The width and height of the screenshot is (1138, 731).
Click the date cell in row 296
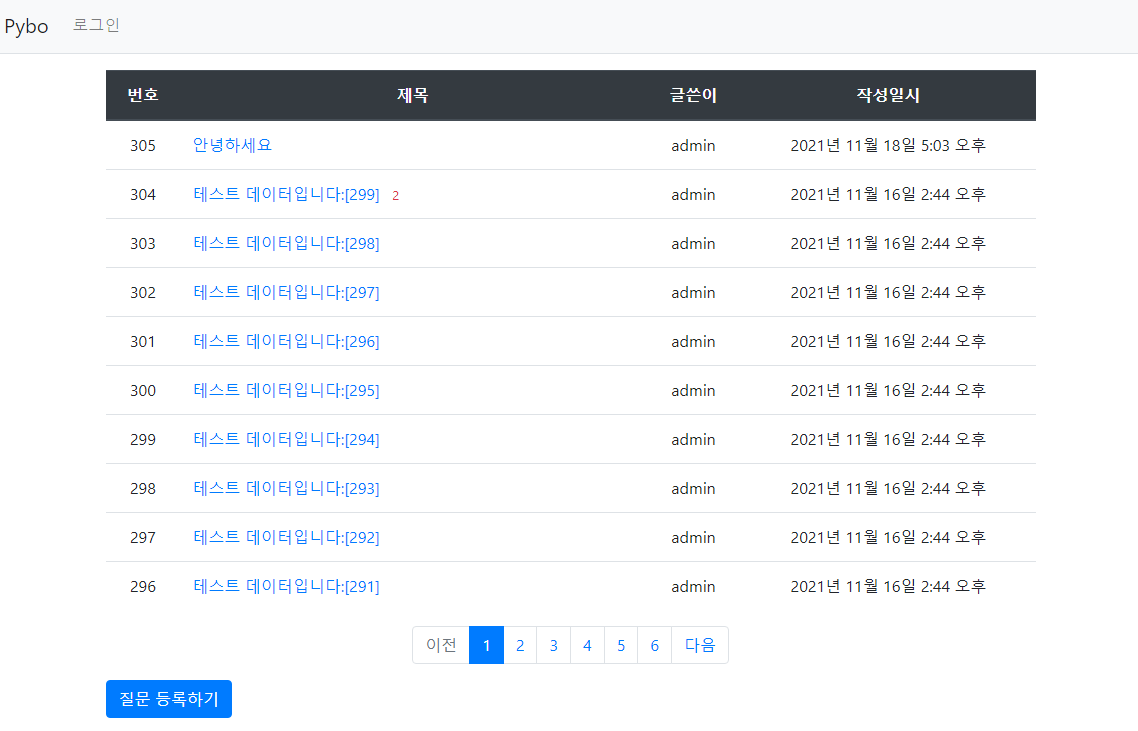point(888,587)
